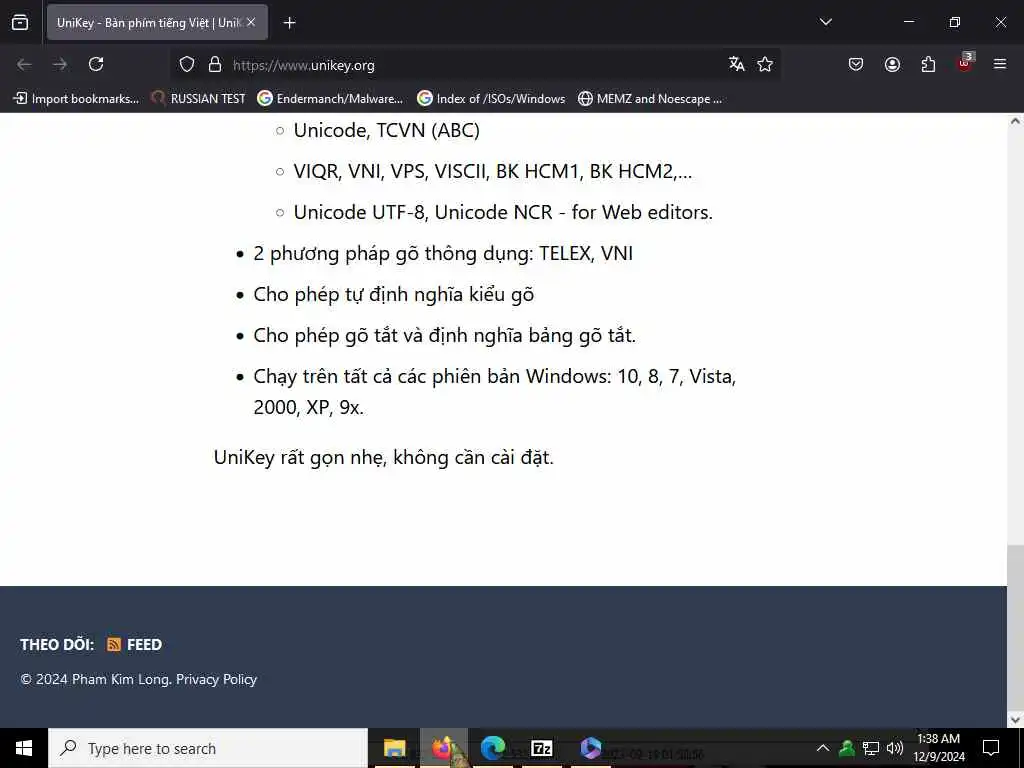Click line 'Cho phép tự định nghĩa kiểu gõ'
The width and height of the screenshot is (1024, 768).
tap(394, 295)
